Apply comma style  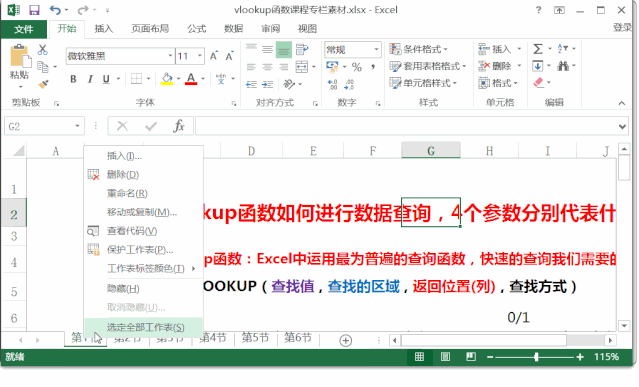tap(373, 67)
